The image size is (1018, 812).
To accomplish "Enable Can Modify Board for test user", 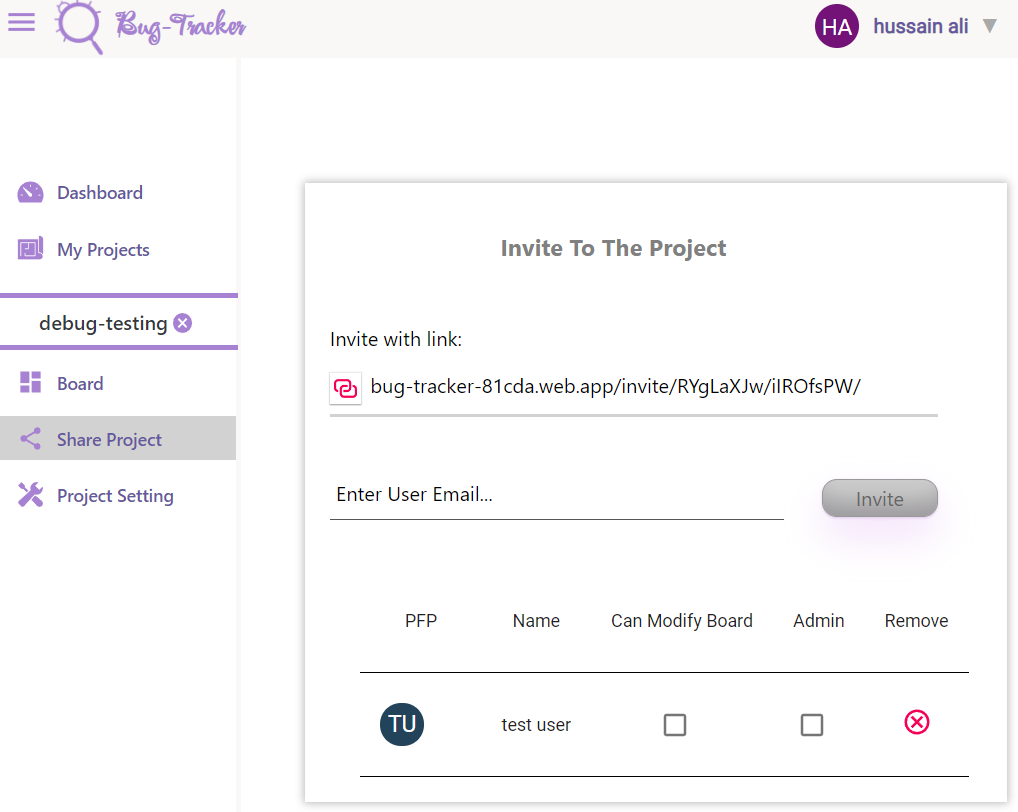I will [675, 724].
